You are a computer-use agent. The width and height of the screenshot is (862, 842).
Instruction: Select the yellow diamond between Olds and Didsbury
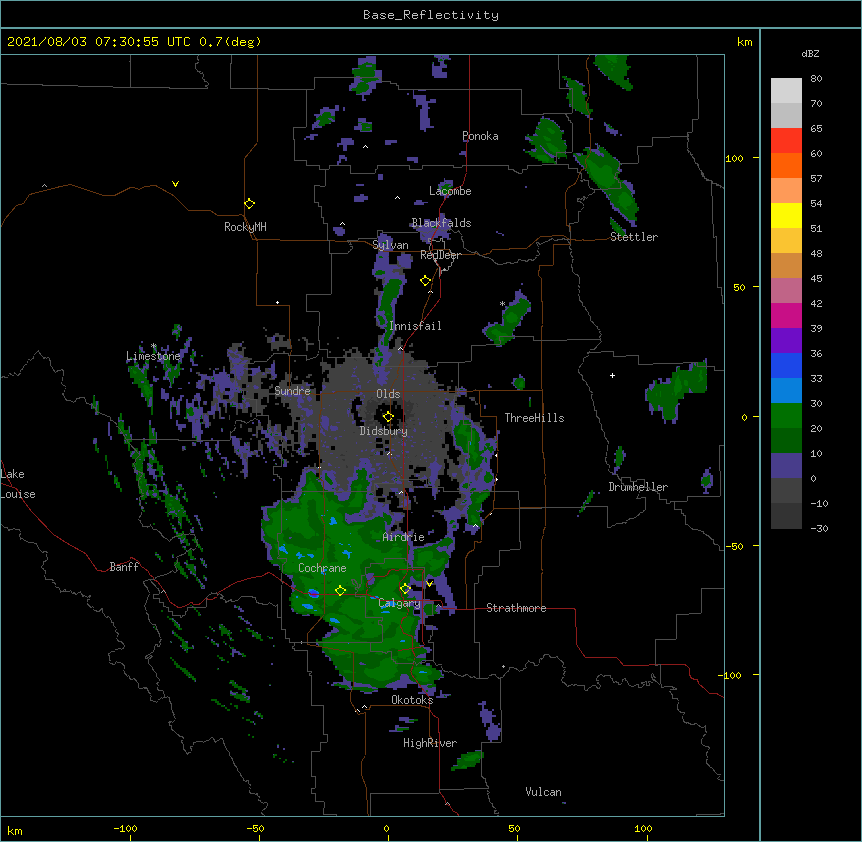click(388, 417)
